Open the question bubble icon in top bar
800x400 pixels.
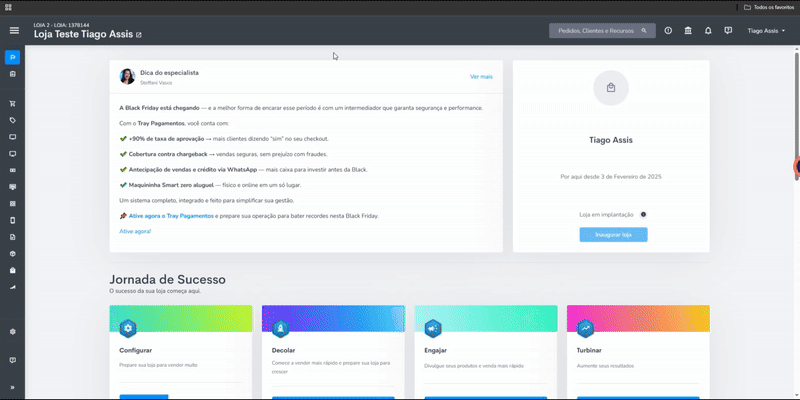click(728, 31)
